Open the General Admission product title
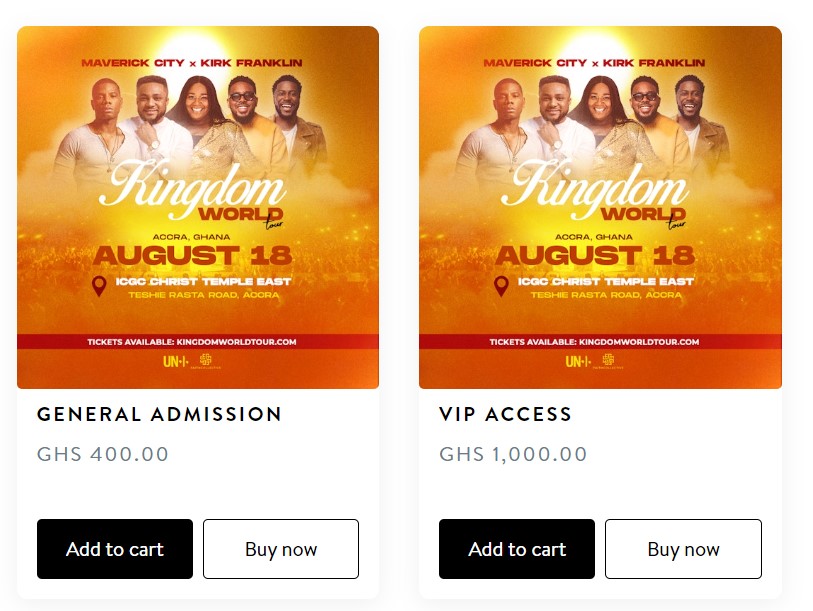This screenshot has height=611, width=813. coord(160,414)
